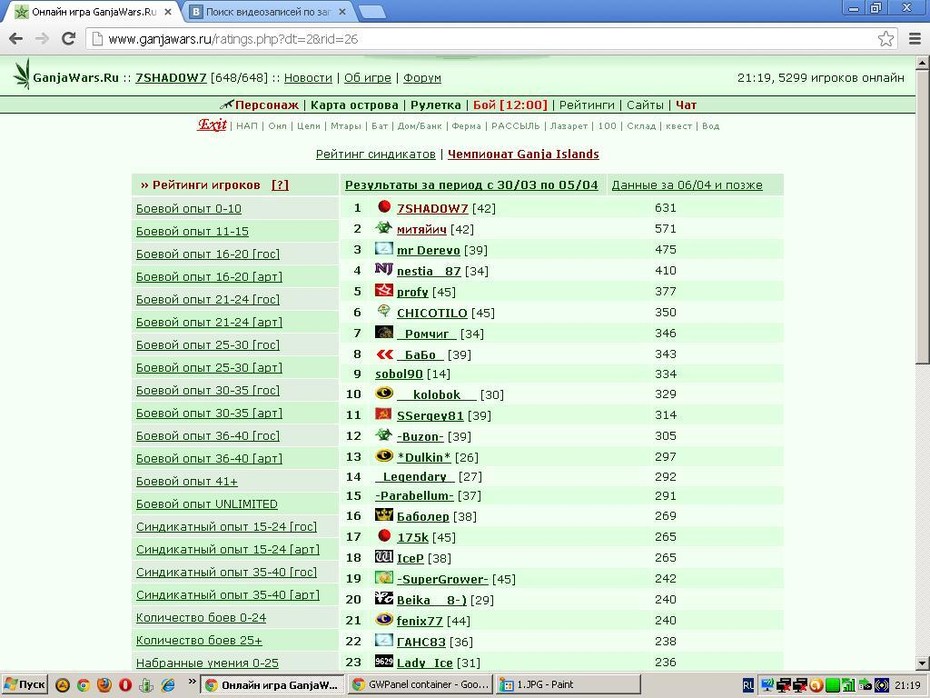
Task: Open Рейтинг синдикатов link
Action: [x=375, y=154]
